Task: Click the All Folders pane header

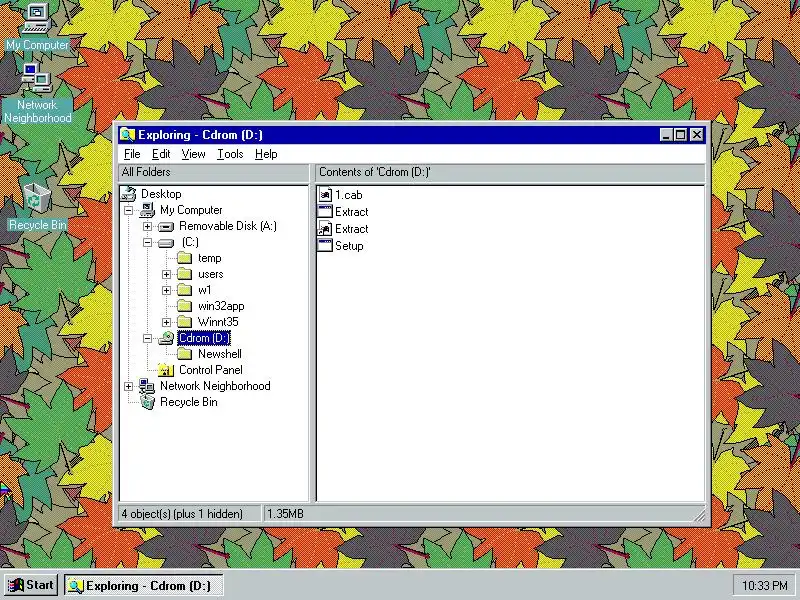Action: pyautogui.click(x=214, y=172)
